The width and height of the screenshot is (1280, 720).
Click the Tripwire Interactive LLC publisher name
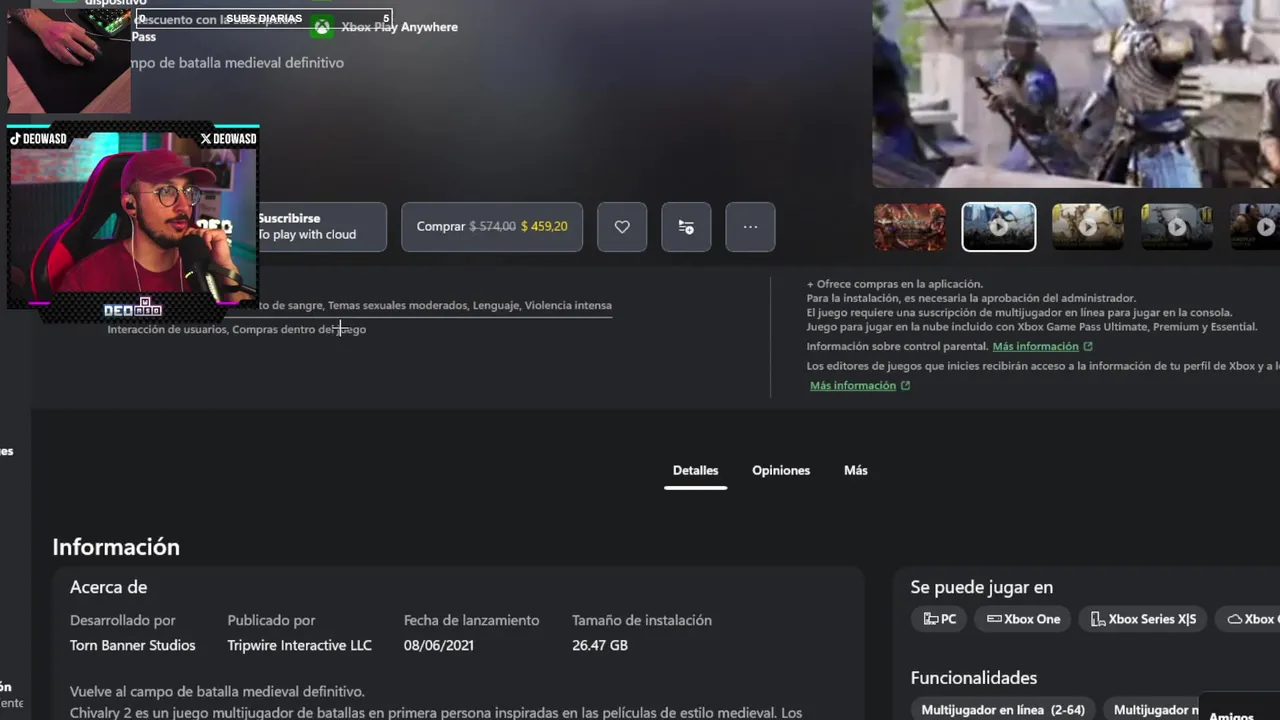tap(299, 646)
